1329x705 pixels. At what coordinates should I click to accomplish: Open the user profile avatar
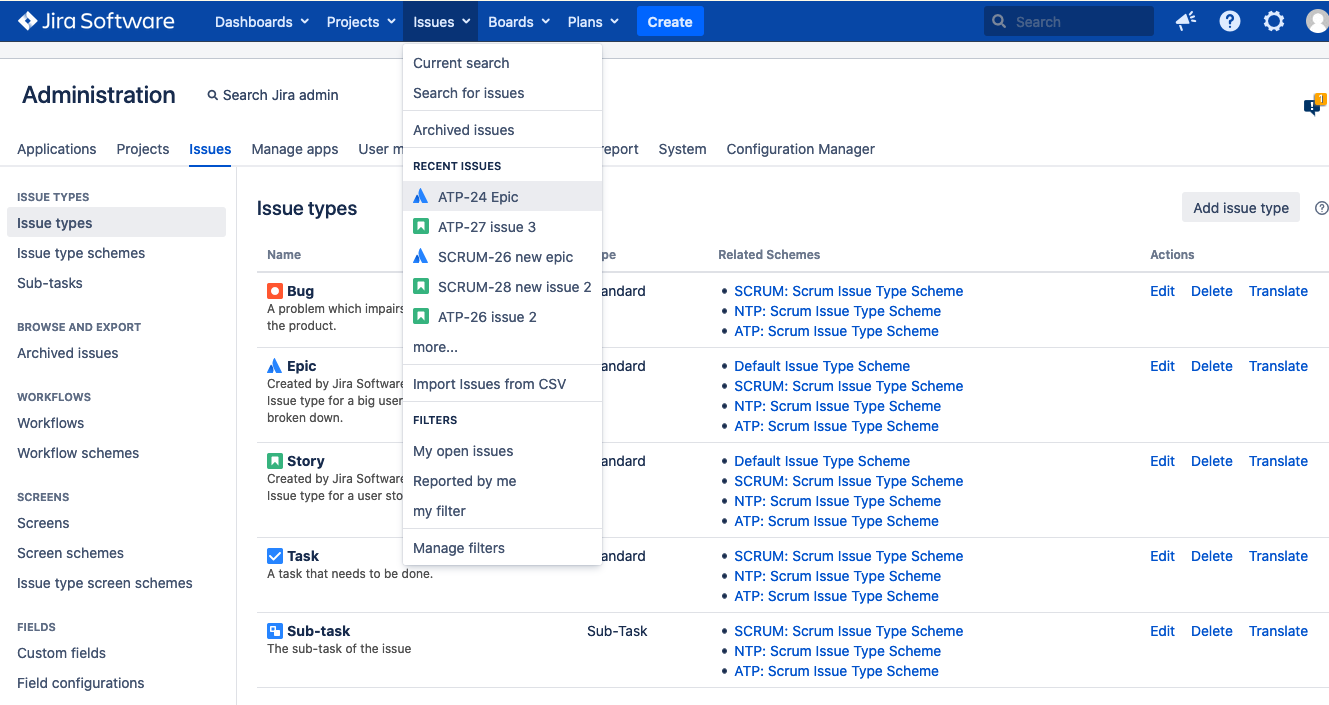coord(1317,21)
